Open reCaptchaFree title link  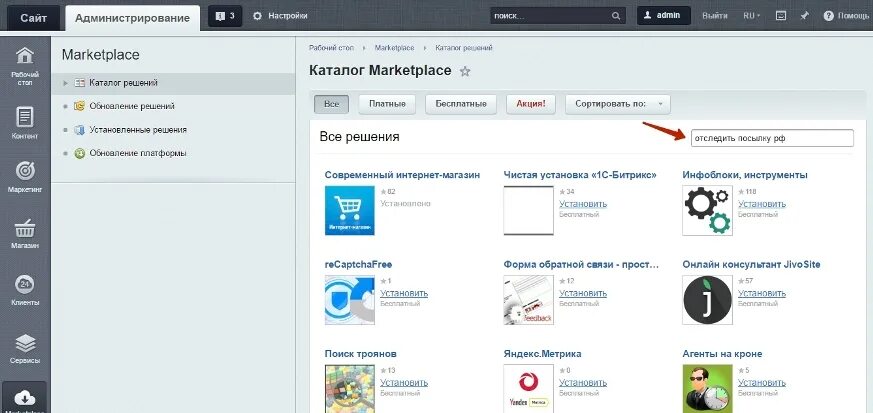pyautogui.click(x=359, y=264)
